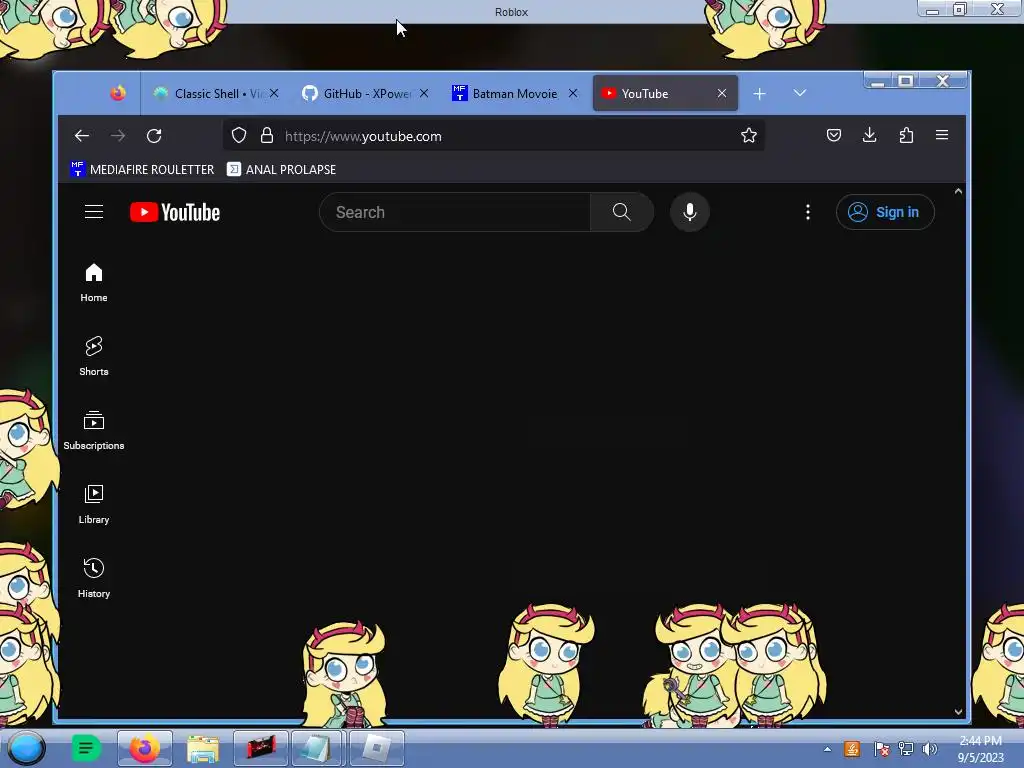Close the Classic Shell tab
The image size is (1024, 768).
click(274, 93)
